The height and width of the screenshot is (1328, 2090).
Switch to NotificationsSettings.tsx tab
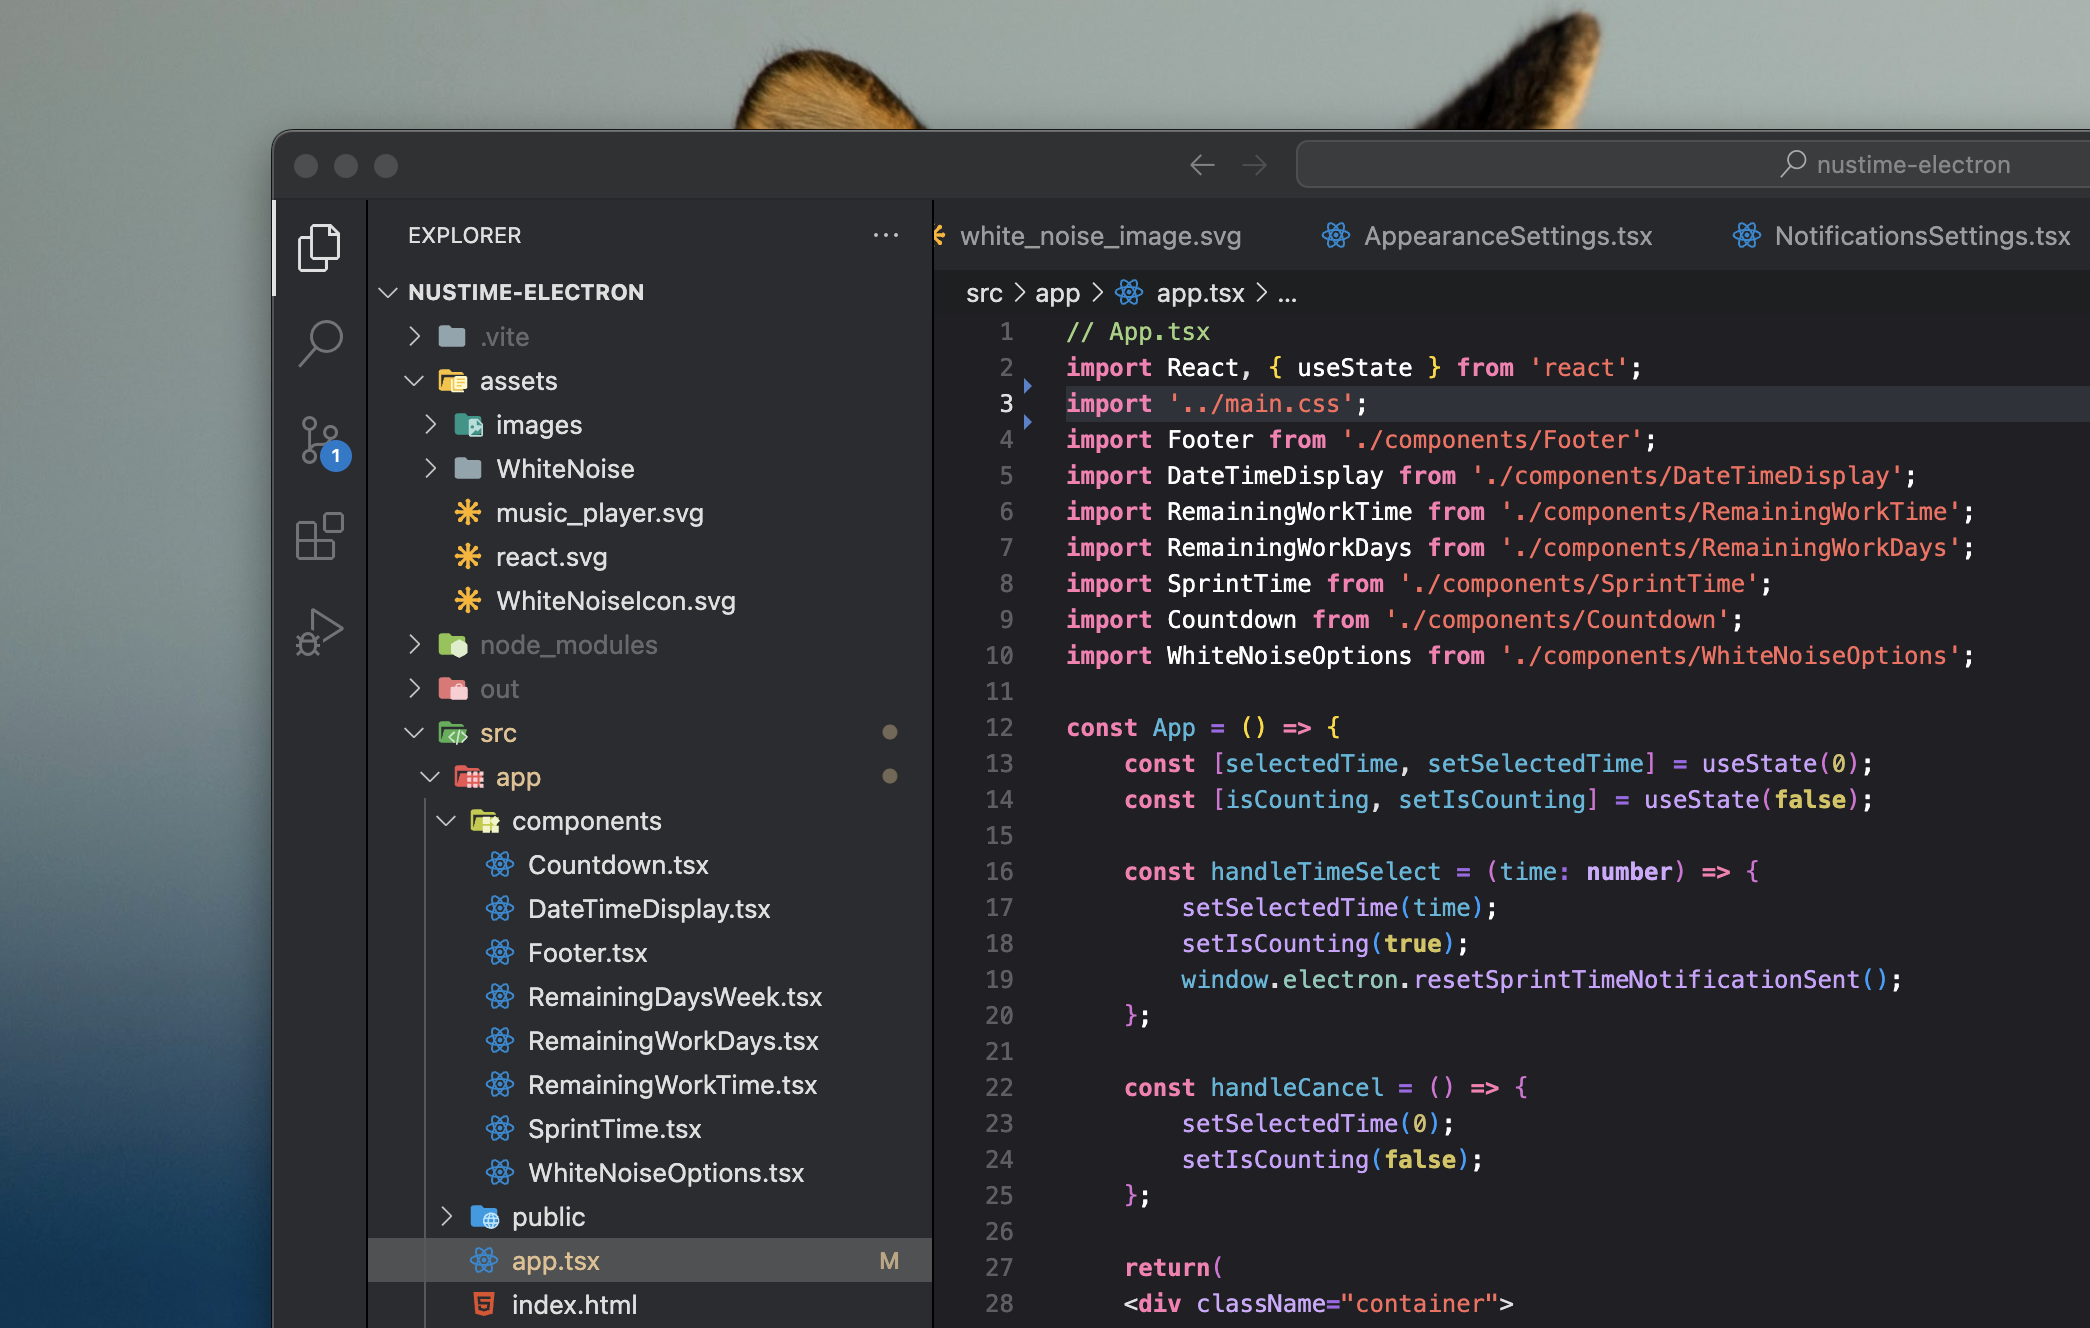1900,236
